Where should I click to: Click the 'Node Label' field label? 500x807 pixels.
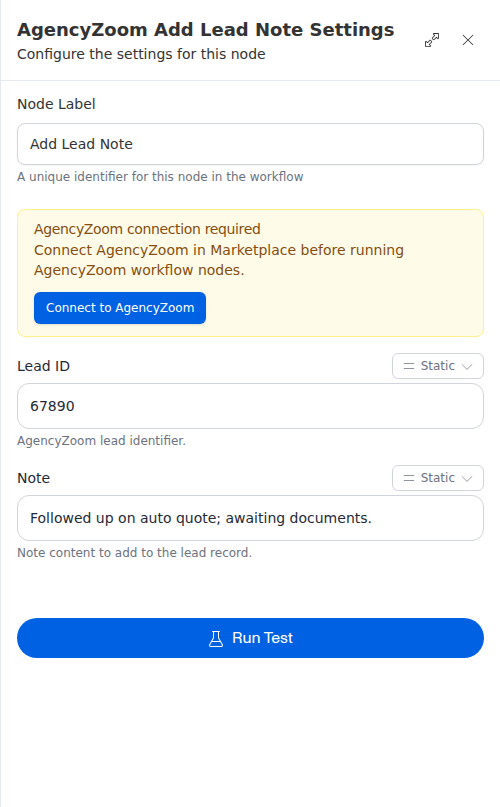[56, 104]
